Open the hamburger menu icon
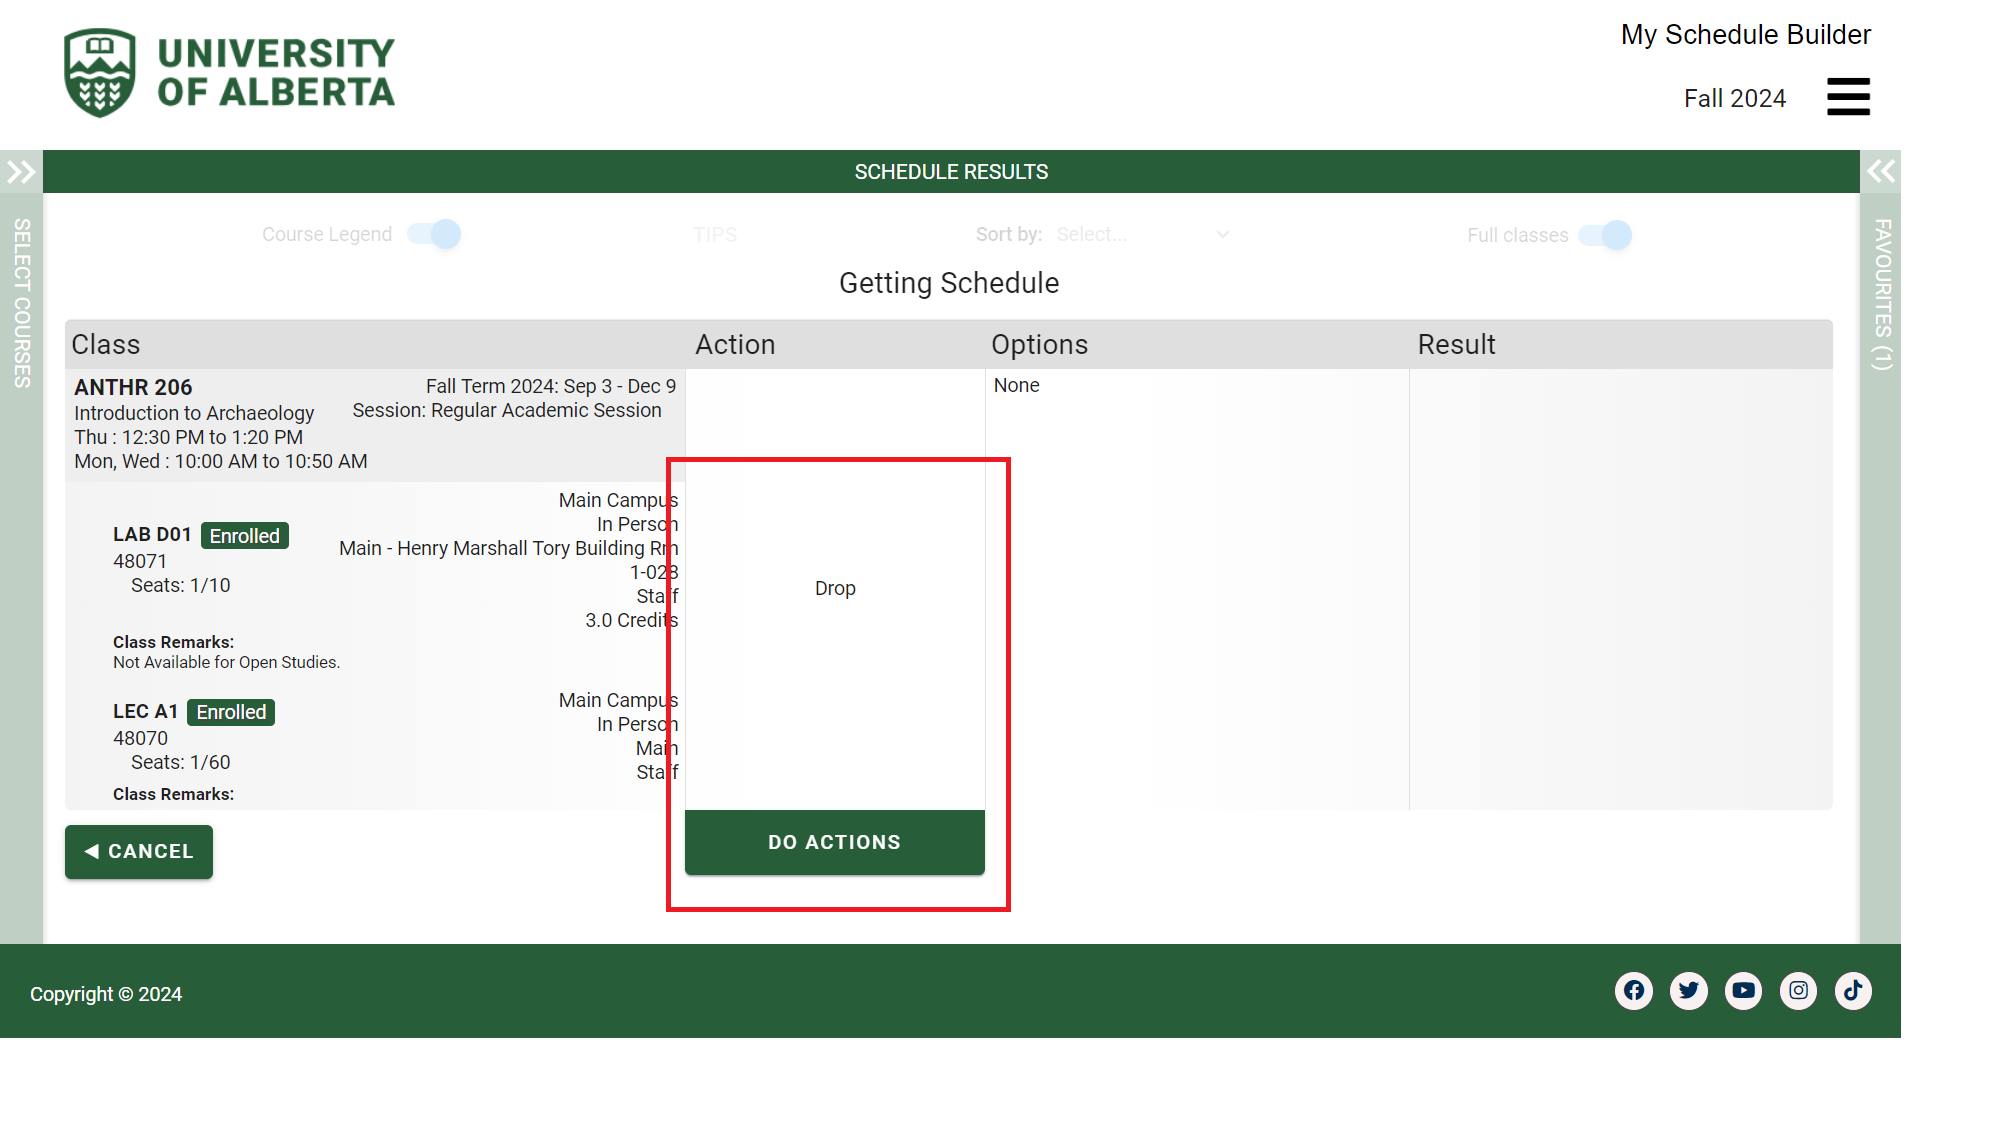The height and width of the screenshot is (1125, 2000). point(1848,97)
